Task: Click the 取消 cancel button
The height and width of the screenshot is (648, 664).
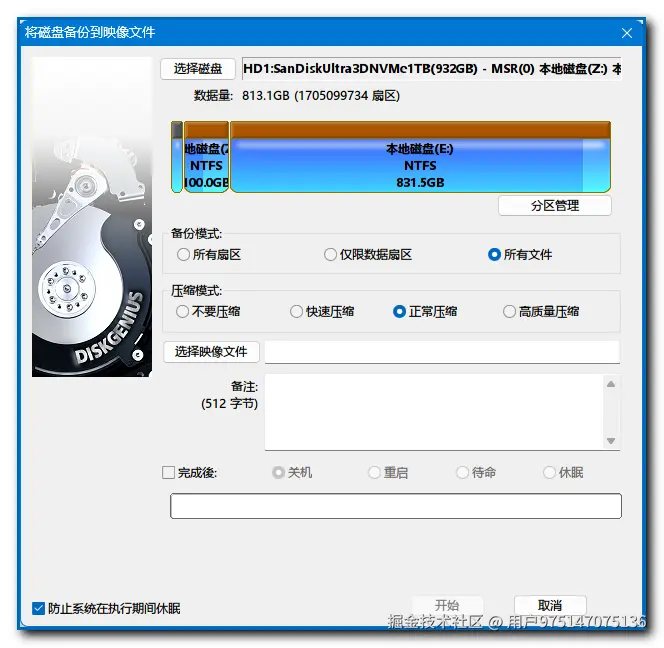Action: point(550,605)
